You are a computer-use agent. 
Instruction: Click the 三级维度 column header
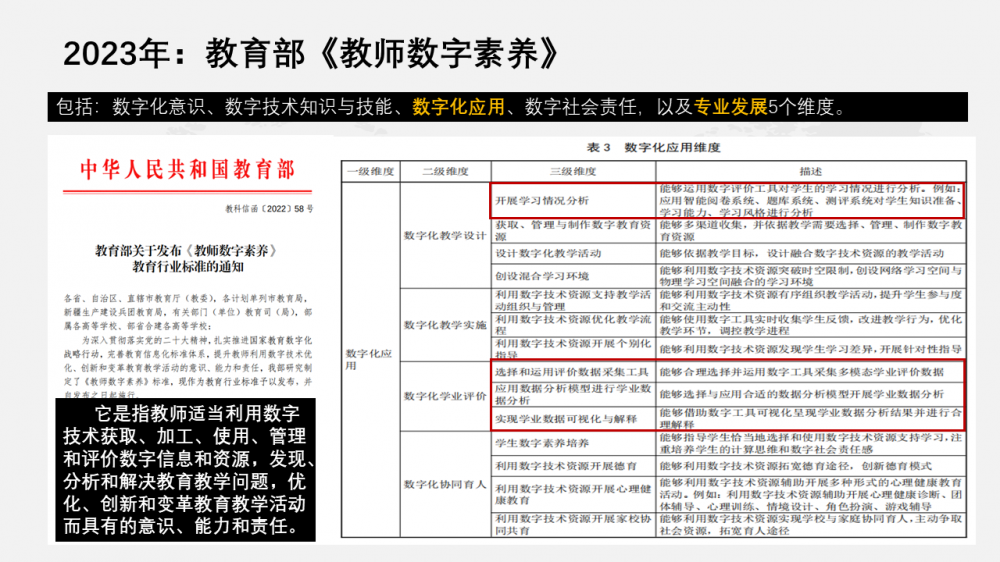click(573, 171)
